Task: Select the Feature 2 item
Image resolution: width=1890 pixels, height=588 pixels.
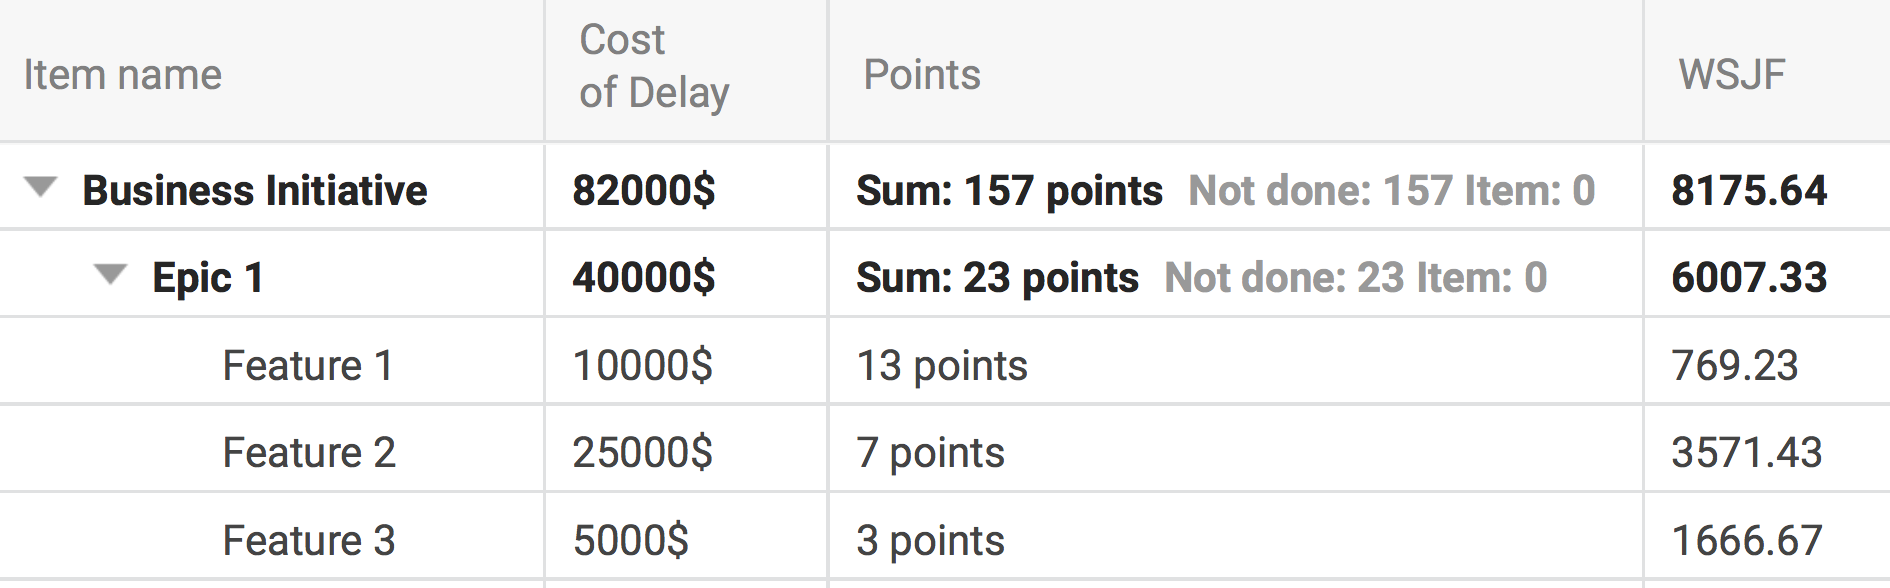Action: click(x=308, y=453)
